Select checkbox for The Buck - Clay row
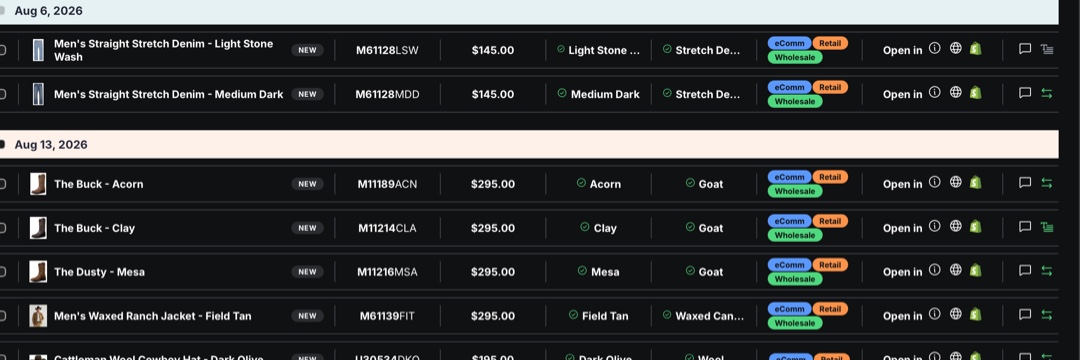The width and height of the screenshot is (1080, 360). click(x=2, y=228)
